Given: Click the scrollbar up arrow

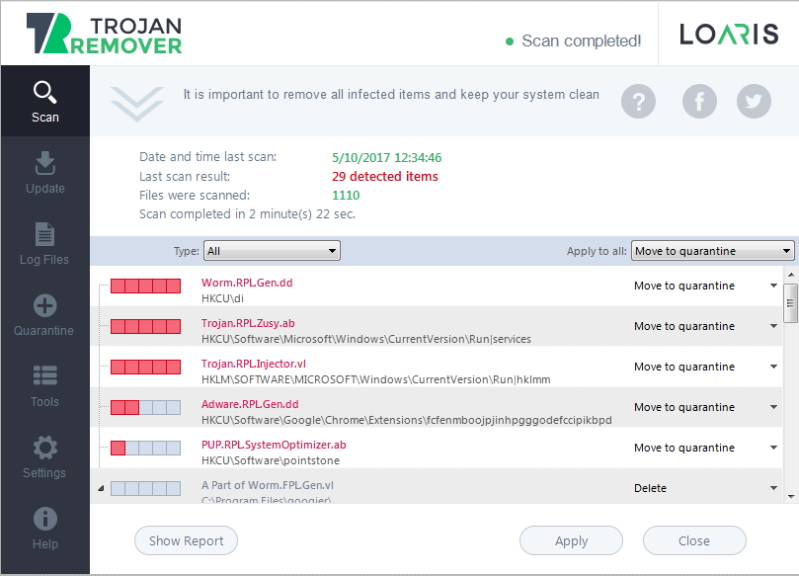Looking at the screenshot, I should pyautogui.click(x=791, y=274).
